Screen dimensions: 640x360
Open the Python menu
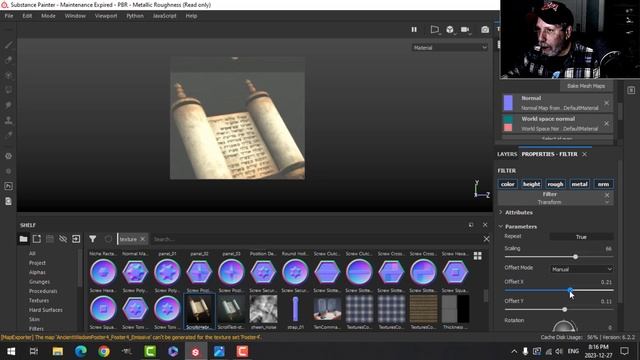pyautogui.click(x=135, y=16)
